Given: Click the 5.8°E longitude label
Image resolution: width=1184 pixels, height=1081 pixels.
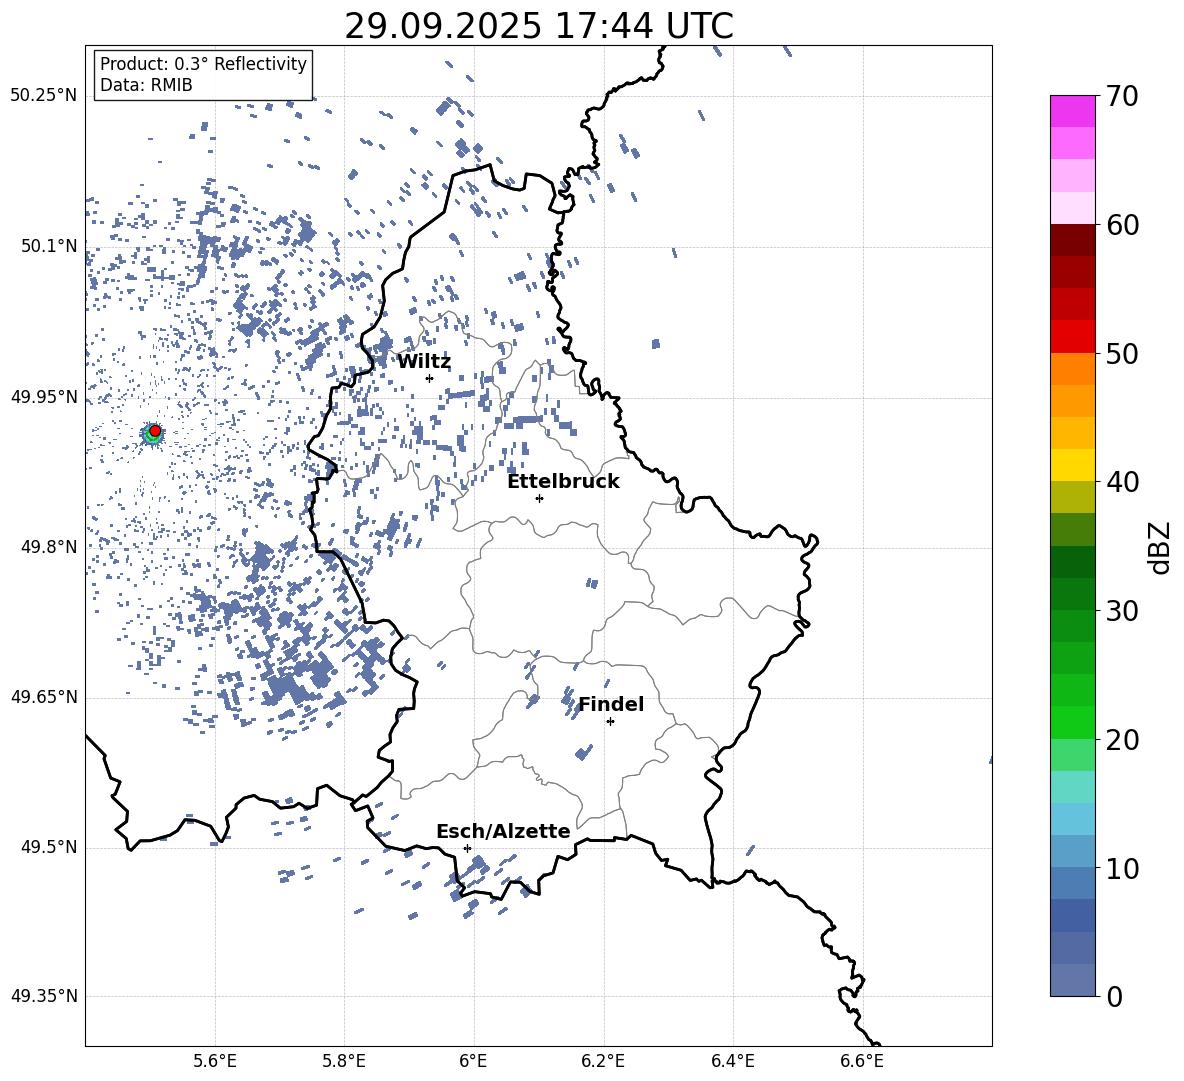Looking at the screenshot, I should pos(344,1061).
